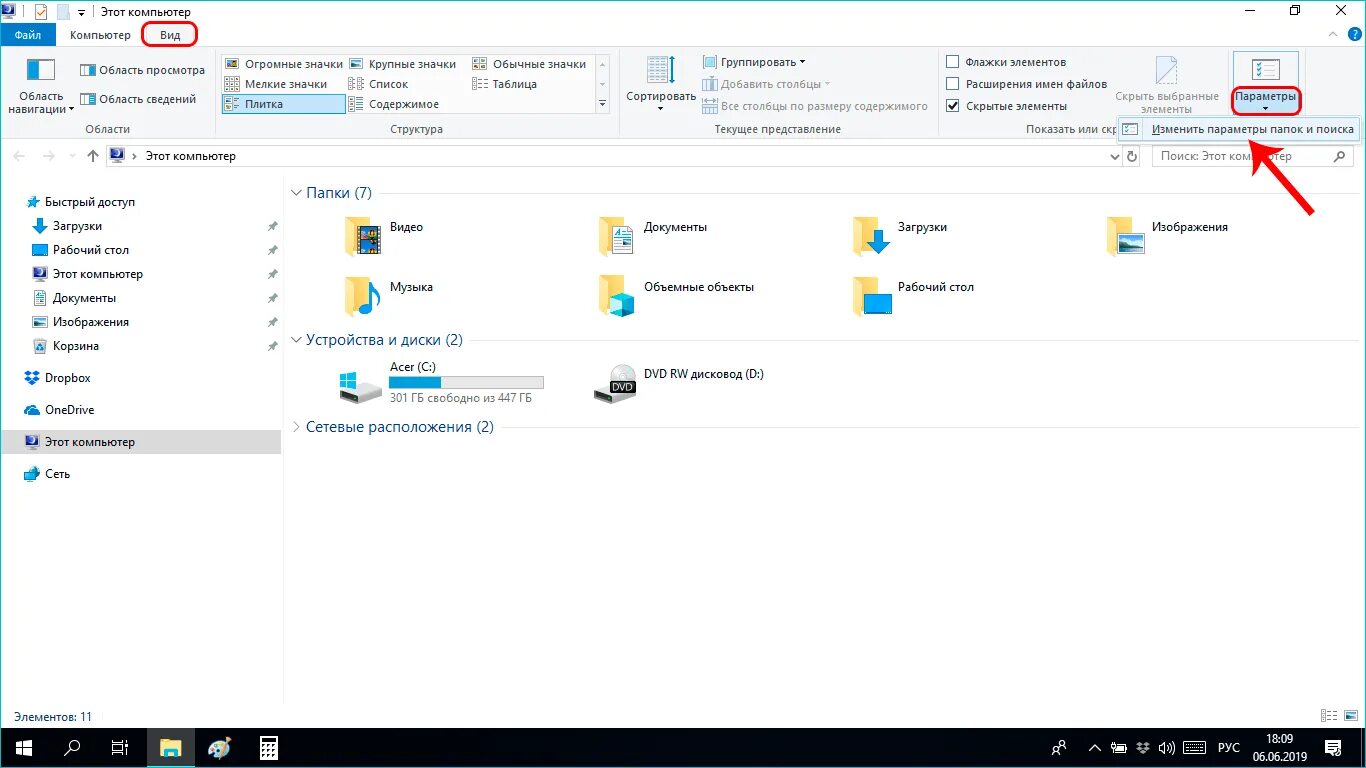Open OneDrive in navigation pane
Screen dimensions: 1366x768
[61, 410]
